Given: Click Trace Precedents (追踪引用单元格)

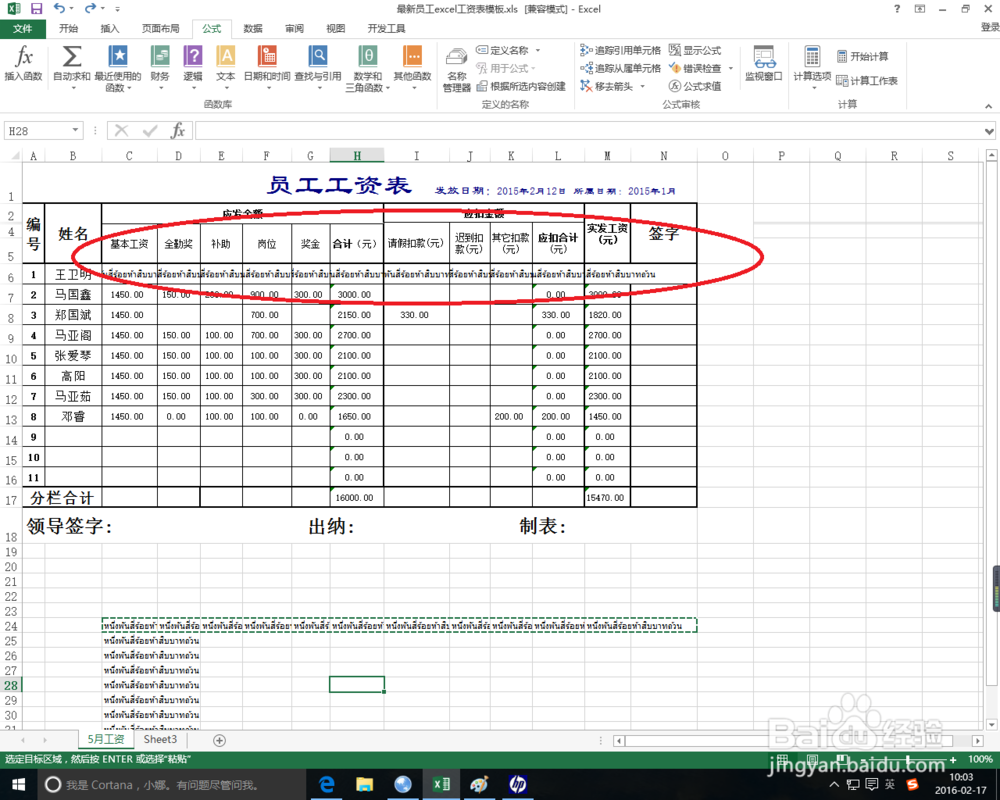Looking at the screenshot, I should pos(621,50).
